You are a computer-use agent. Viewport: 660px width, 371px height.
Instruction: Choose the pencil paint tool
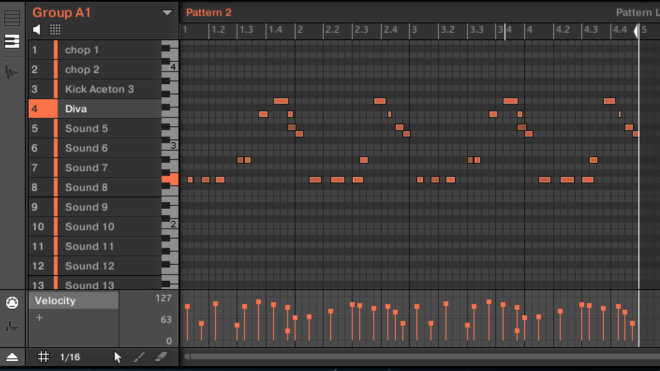[x=139, y=357]
